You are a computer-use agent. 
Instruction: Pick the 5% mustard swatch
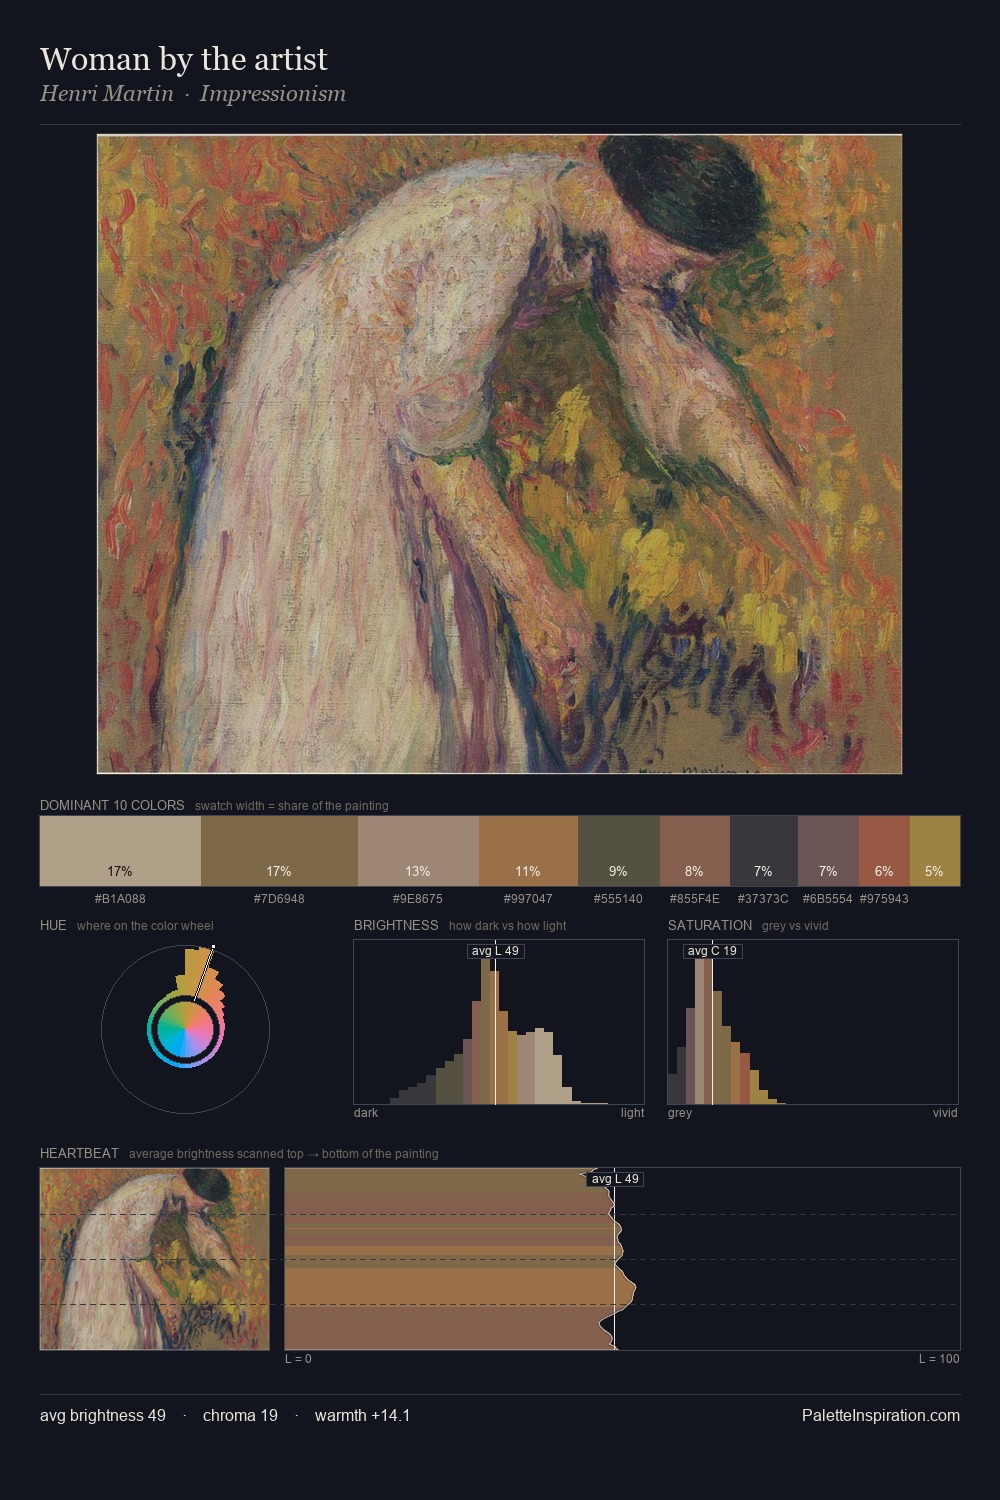[935, 851]
